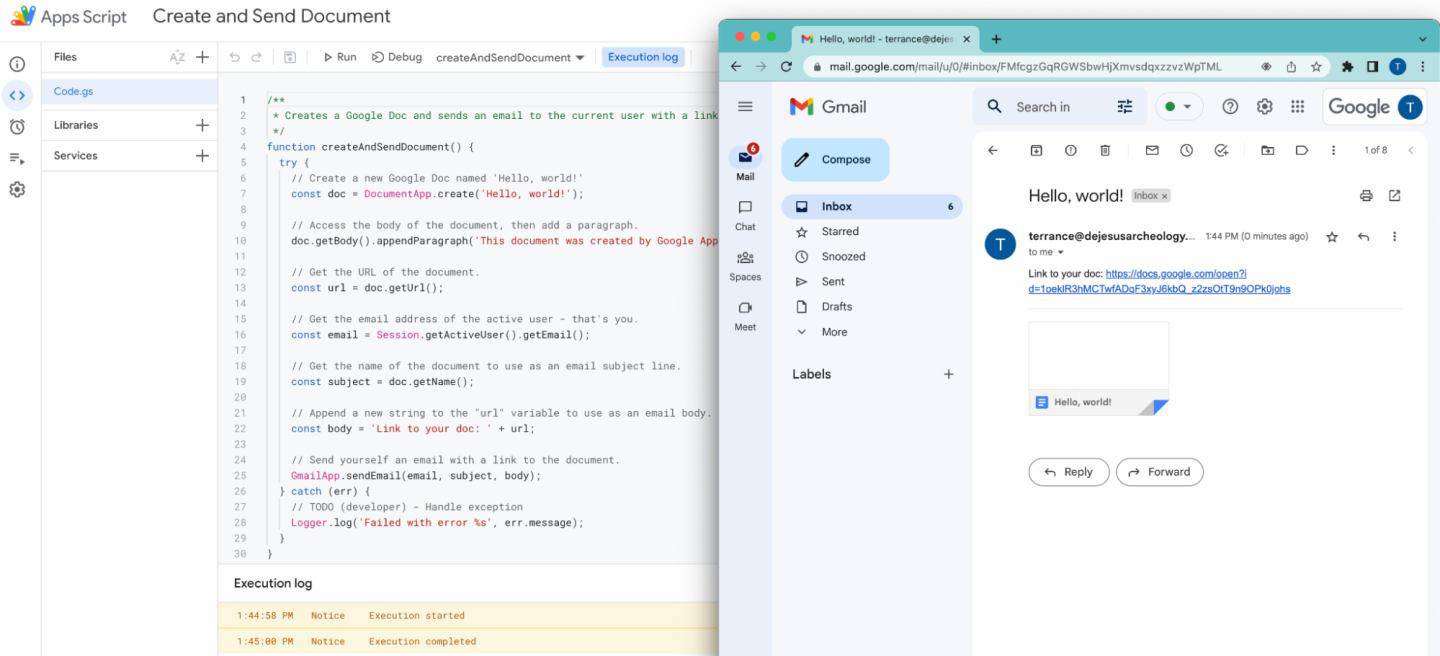This screenshot has height=656, width=1440.
Task: Archive the open Gmail message
Action: click(1036, 150)
